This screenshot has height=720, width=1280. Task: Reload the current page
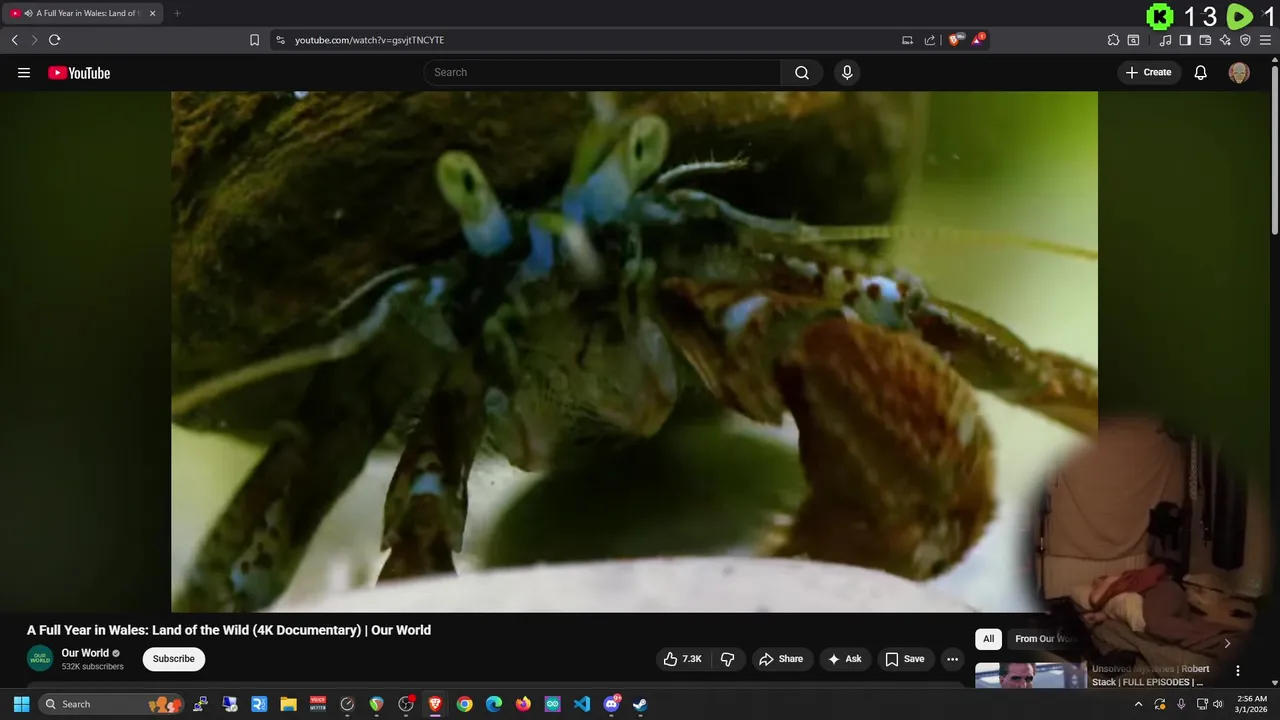pyautogui.click(x=55, y=40)
